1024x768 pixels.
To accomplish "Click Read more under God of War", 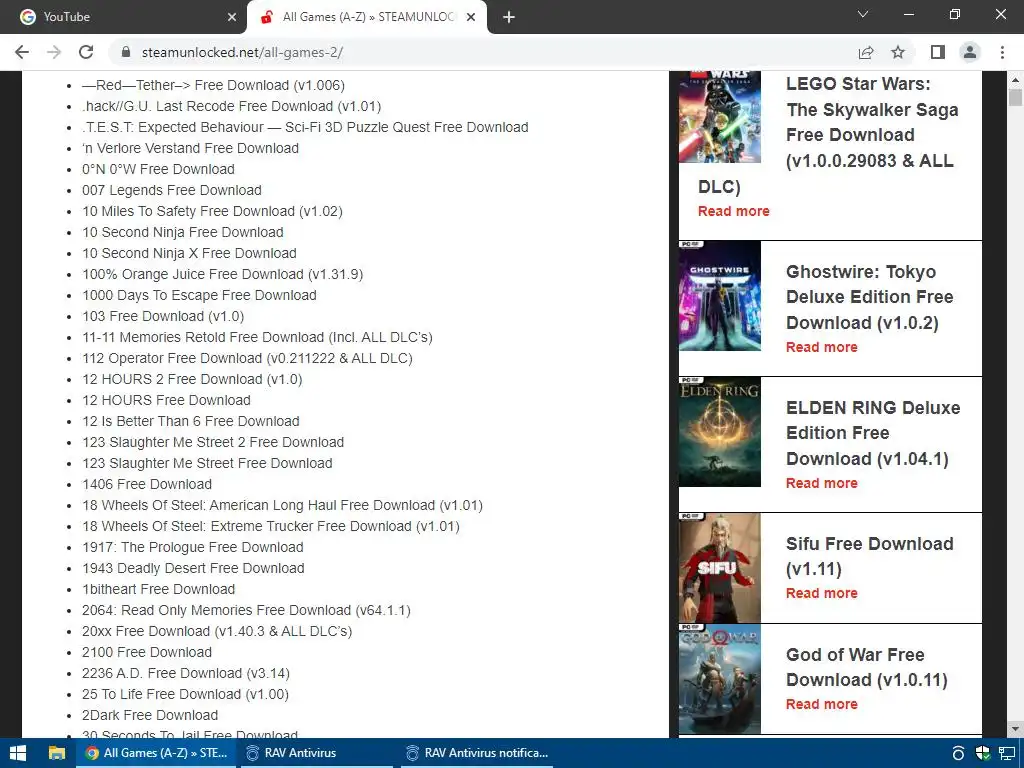I will click(x=822, y=704).
